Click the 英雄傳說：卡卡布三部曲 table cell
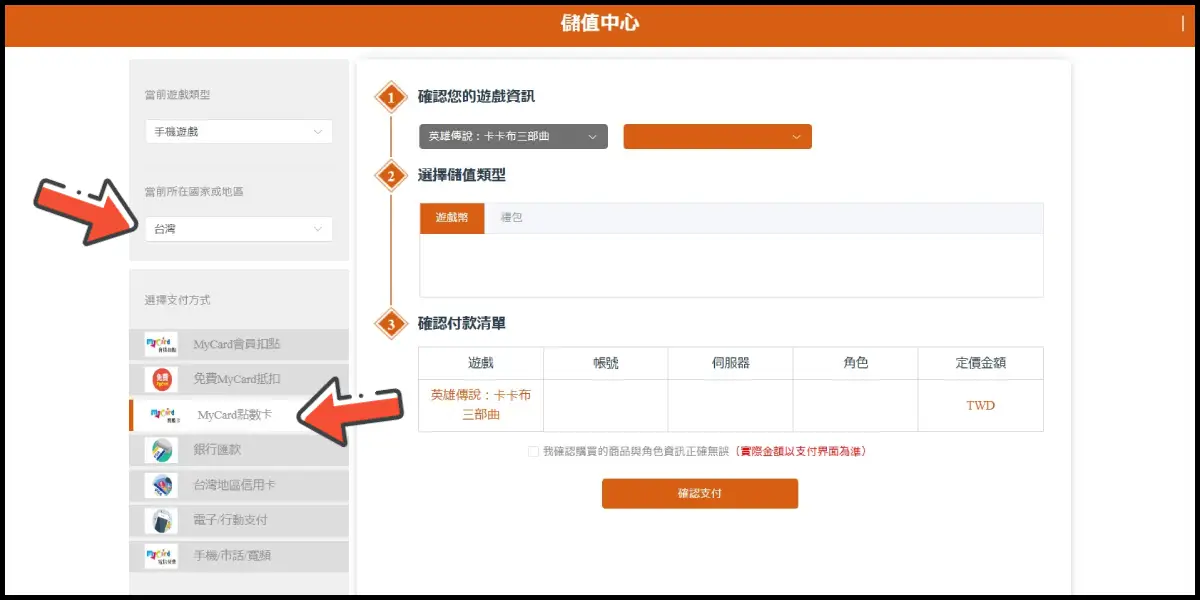 tap(481, 405)
